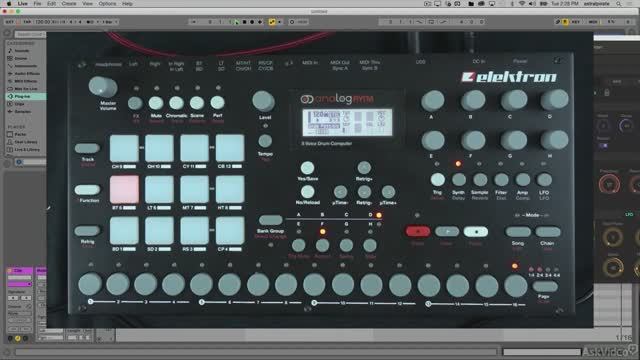This screenshot has height=360, width=640.
Task: Select Sounds in browser categories
Action: click(x=22, y=51)
